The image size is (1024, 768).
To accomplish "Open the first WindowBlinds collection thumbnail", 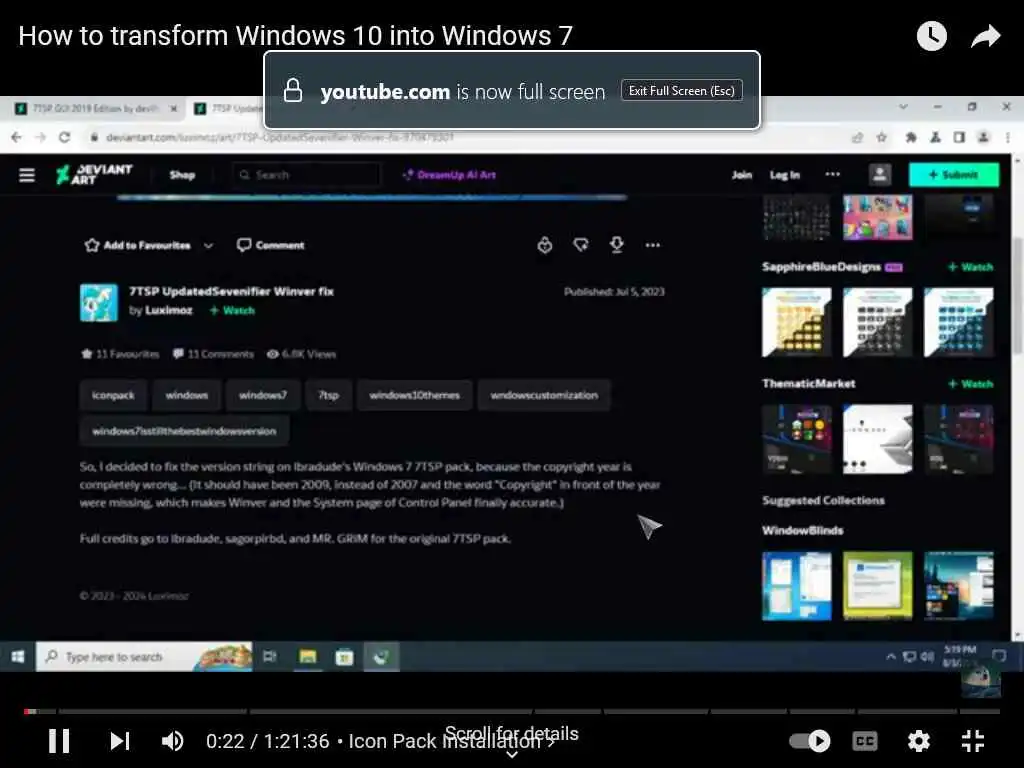I will [797, 586].
